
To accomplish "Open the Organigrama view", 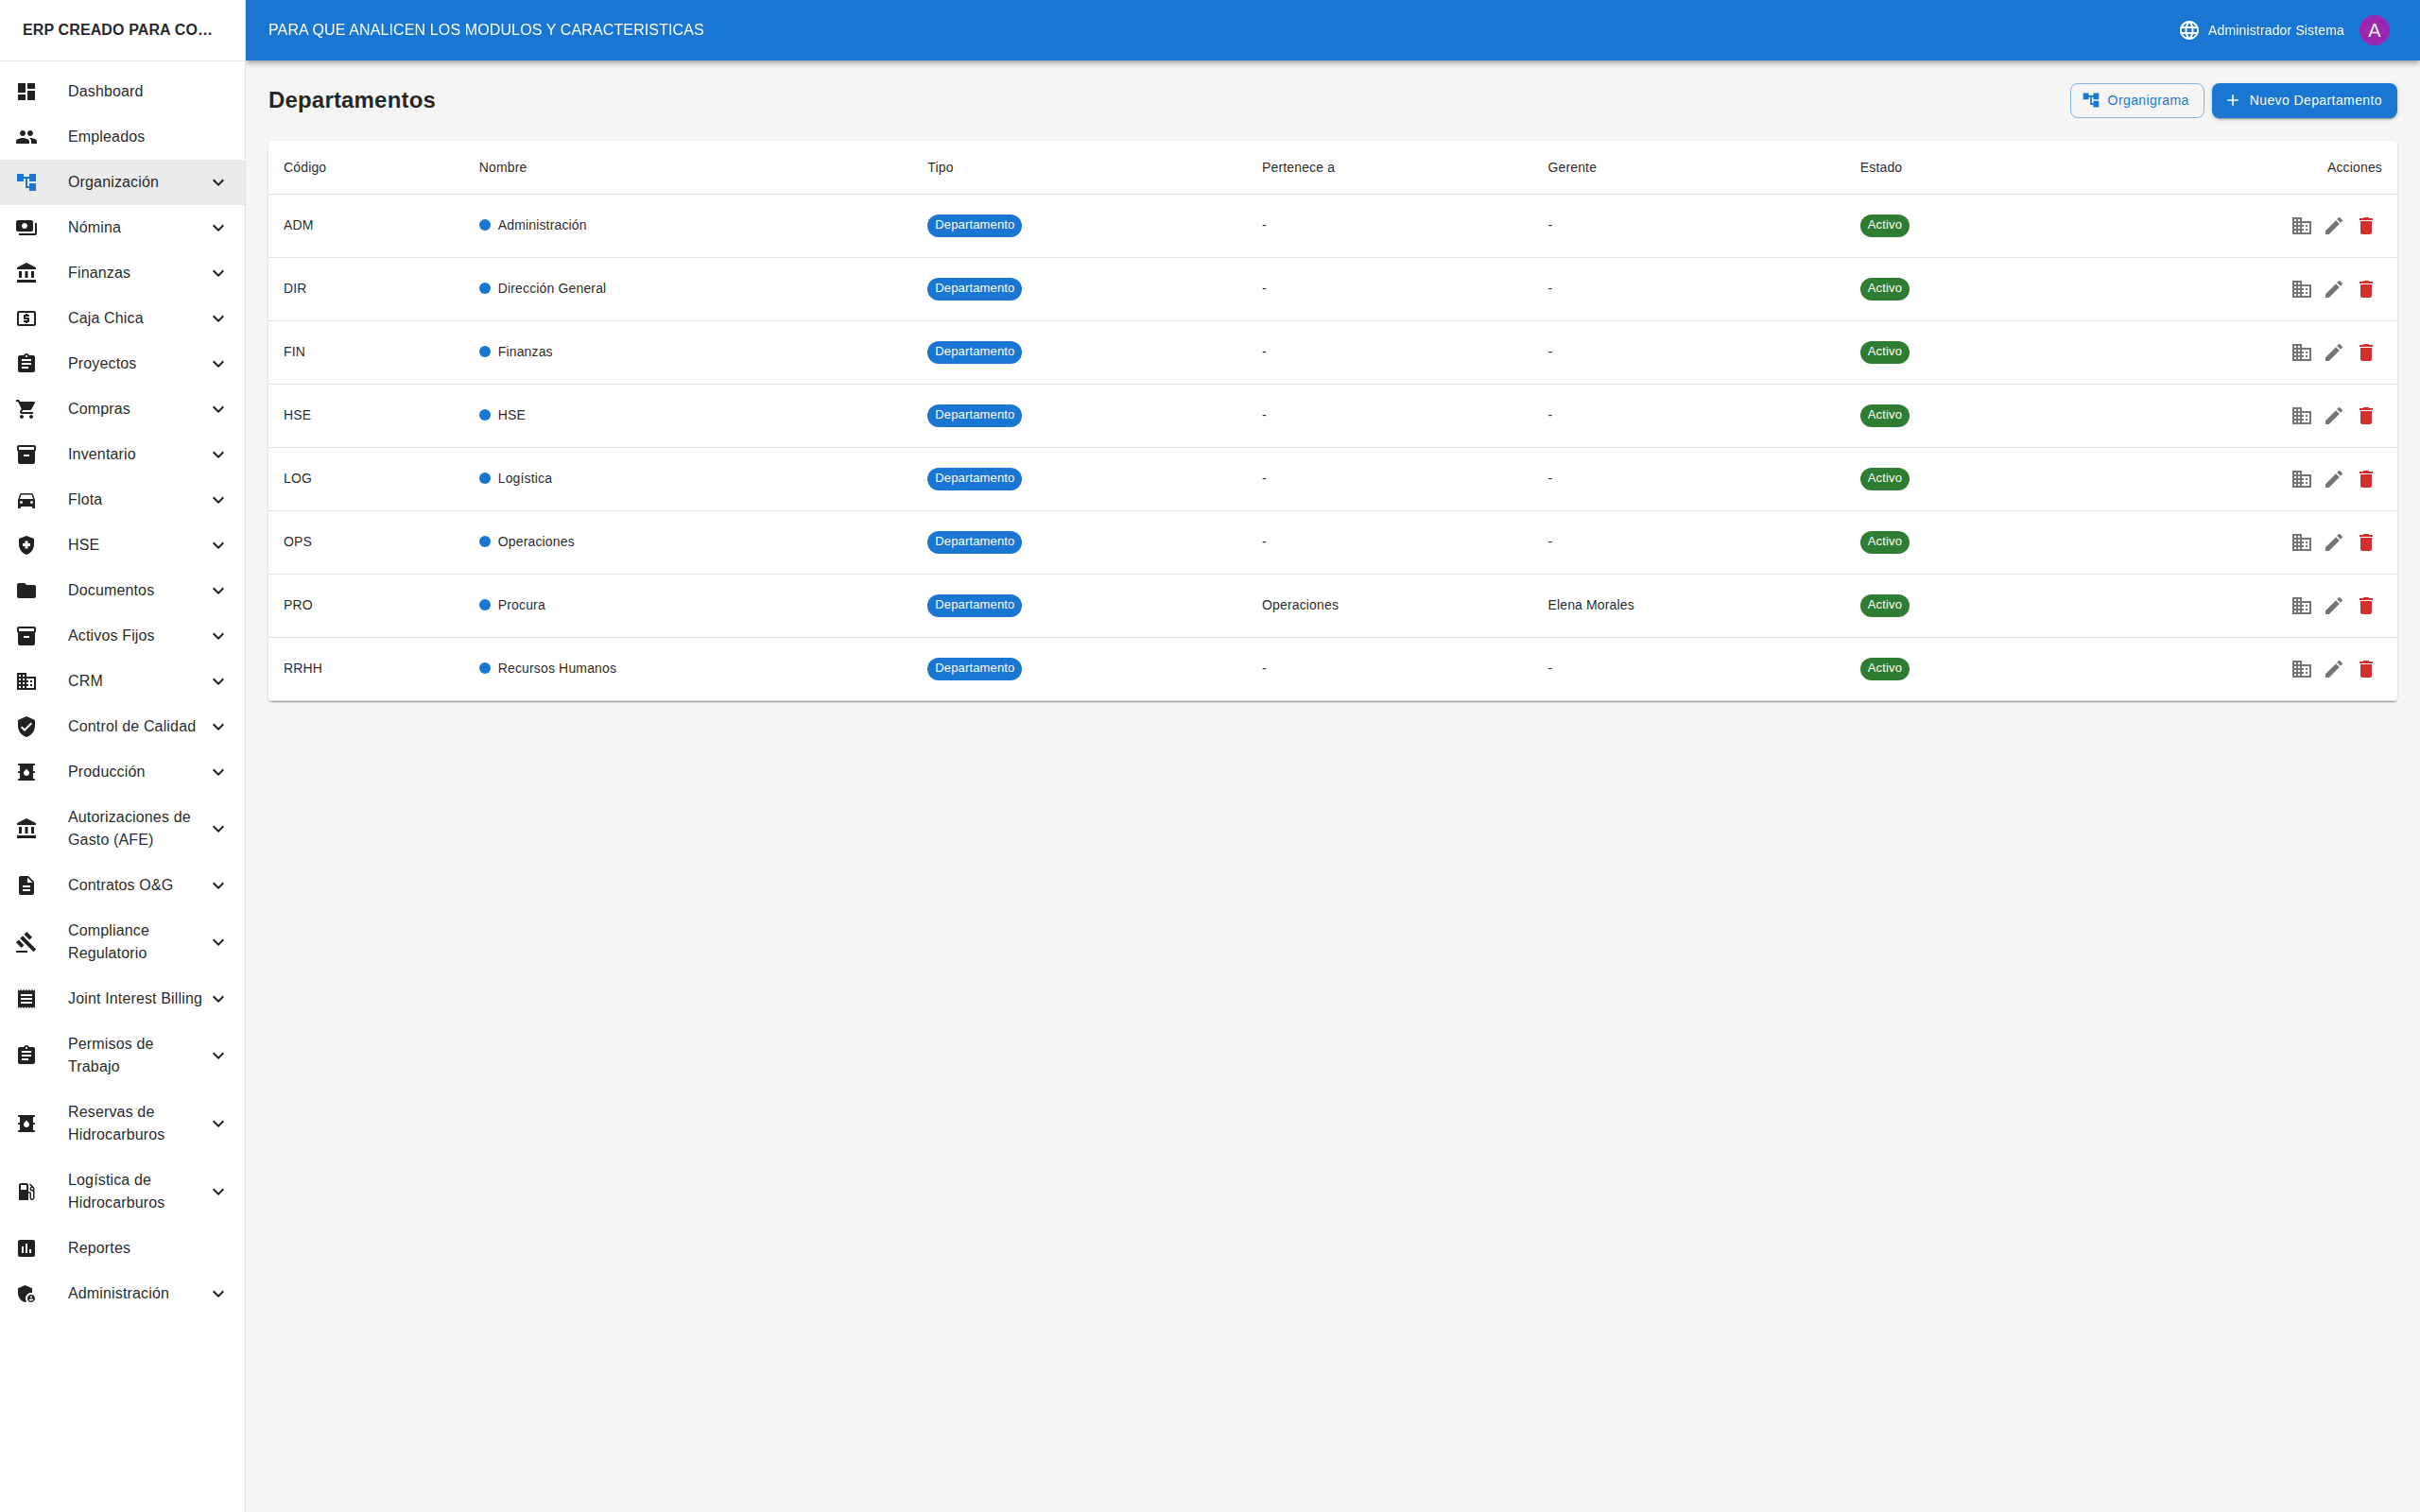I will (2136, 100).
